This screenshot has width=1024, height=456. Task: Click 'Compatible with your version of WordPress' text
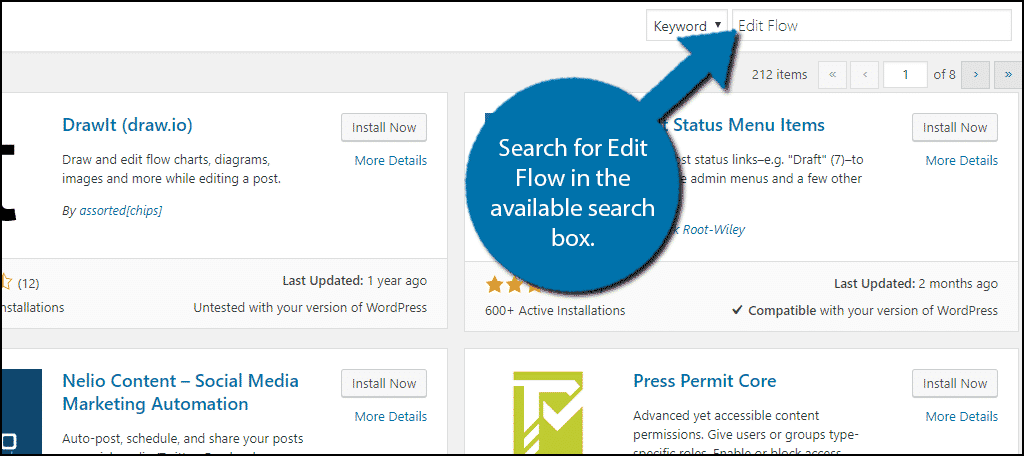point(865,310)
